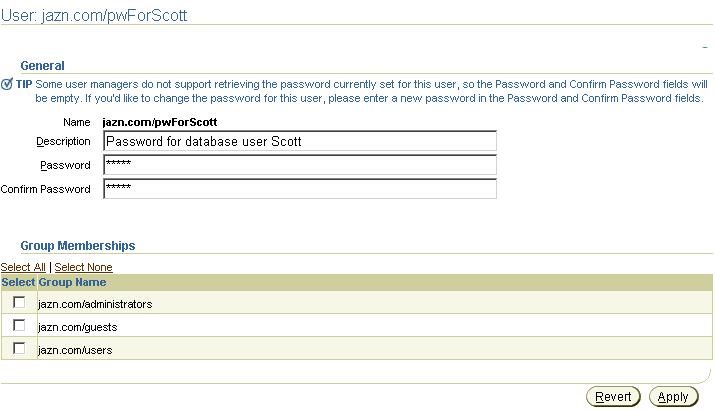Tick the jazn.com/guests group checkbox
The width and height of the screenshot is (715, 412).
(x=19, y=325)
